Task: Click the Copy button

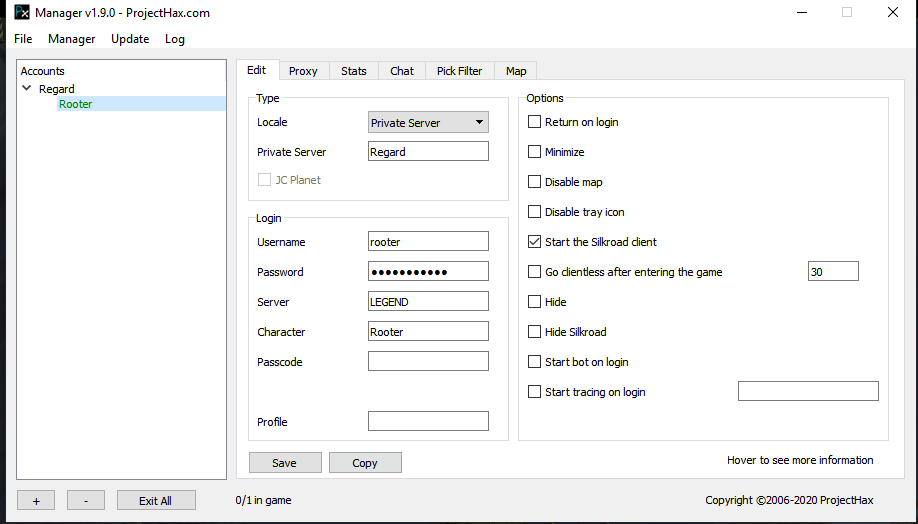Action: (x=365, y=463)
